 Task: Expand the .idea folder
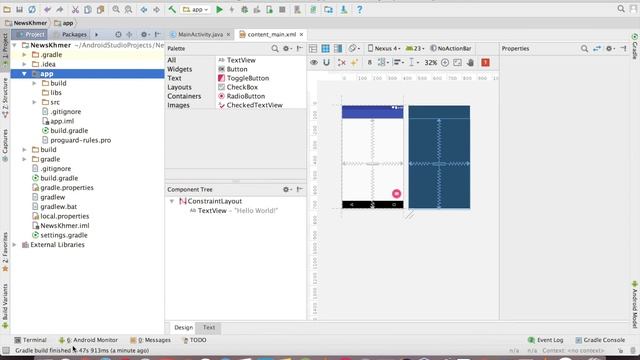click(x=24, y=64)
